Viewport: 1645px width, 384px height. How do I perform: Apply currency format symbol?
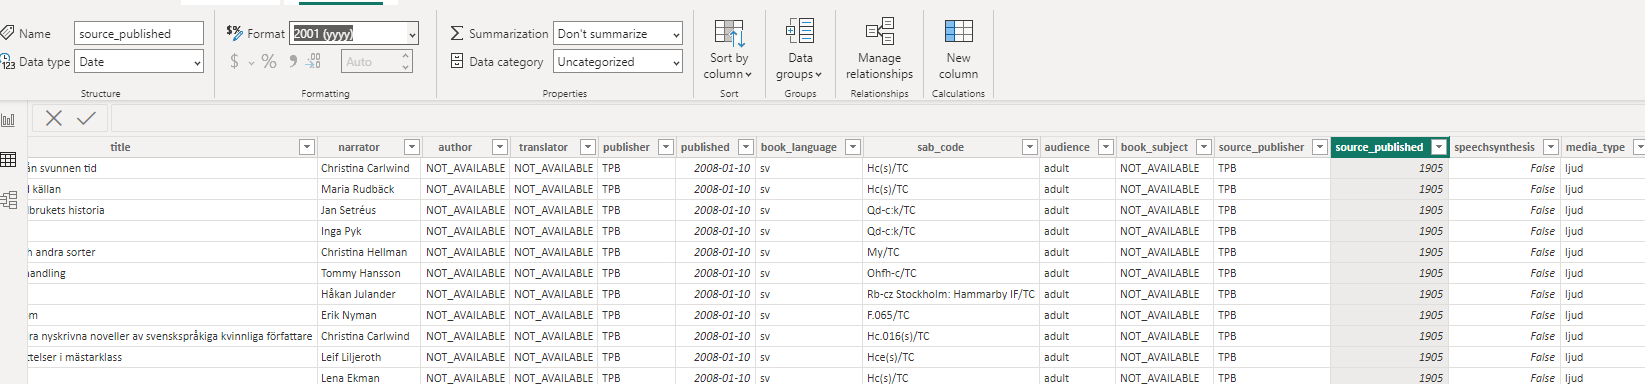[x=234, y=62]
